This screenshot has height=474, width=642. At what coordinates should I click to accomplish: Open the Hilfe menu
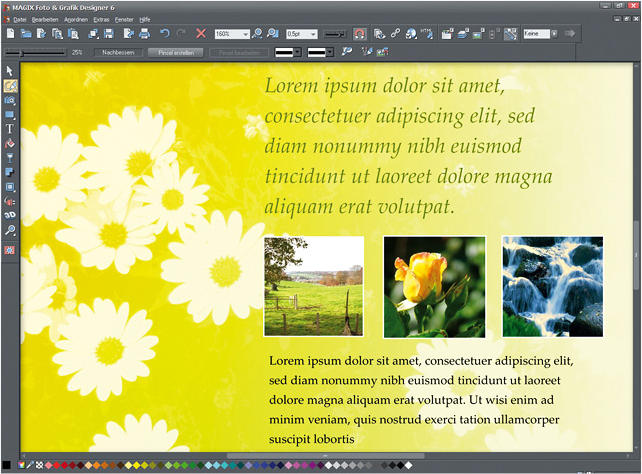coord(145,20)
